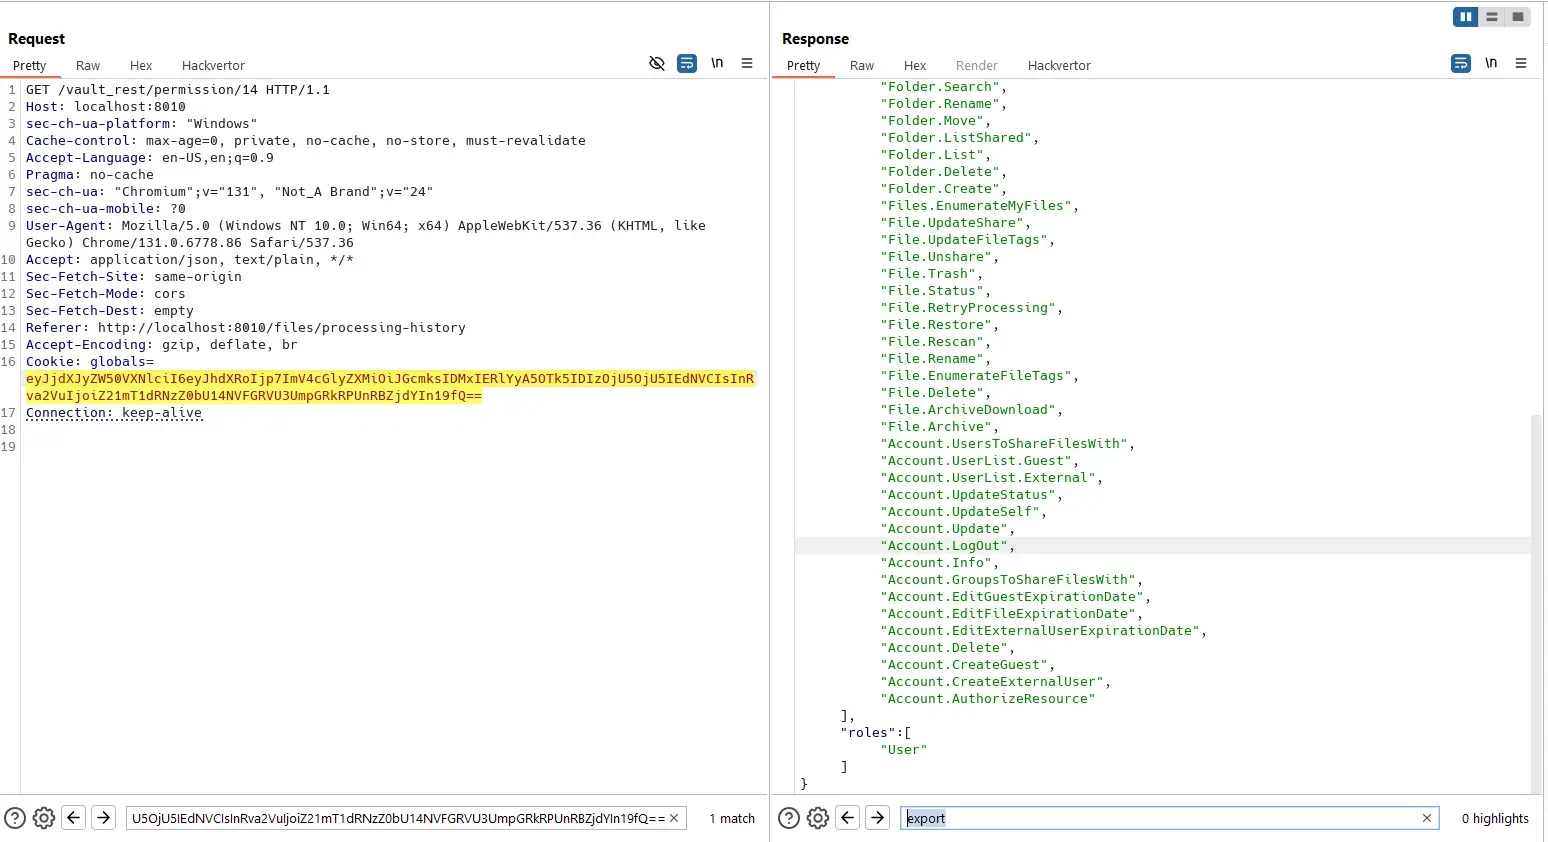Select top-bottom split layout icon
The height and width of the screenshot is (842, 1548).
(x=1492, y=17)
